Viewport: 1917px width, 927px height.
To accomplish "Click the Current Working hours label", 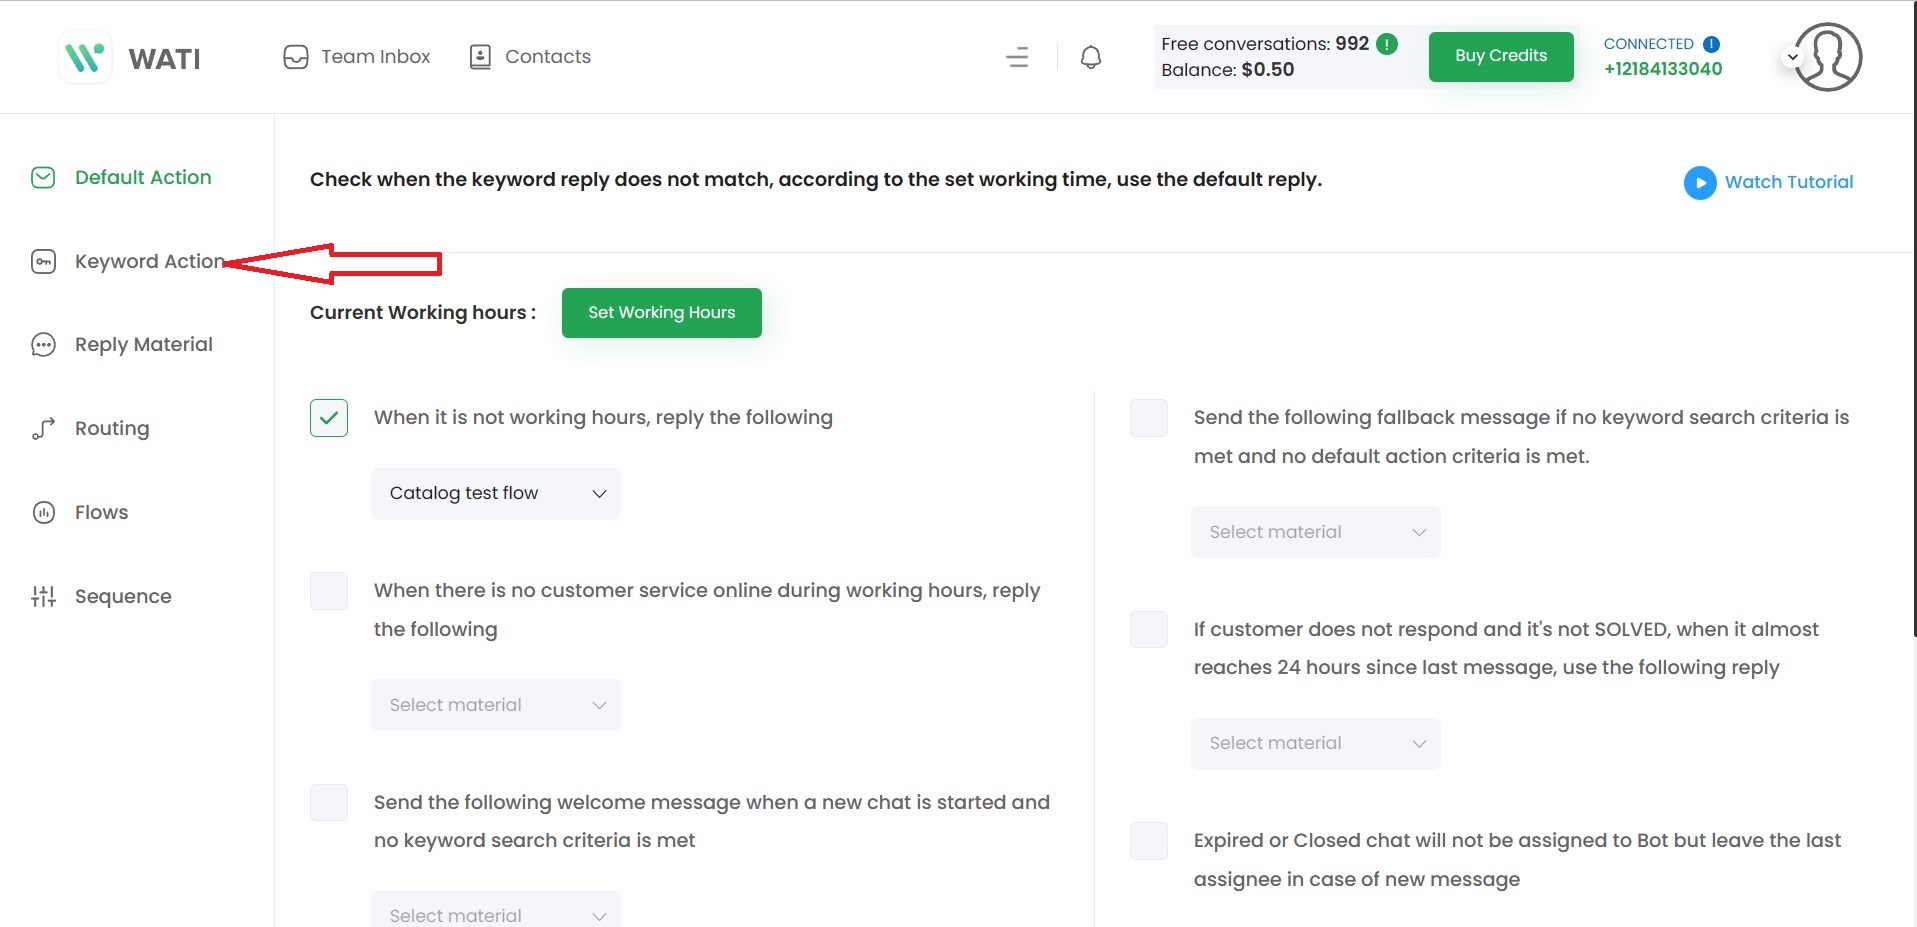I will pyautogui.click(x=423, y=313).
